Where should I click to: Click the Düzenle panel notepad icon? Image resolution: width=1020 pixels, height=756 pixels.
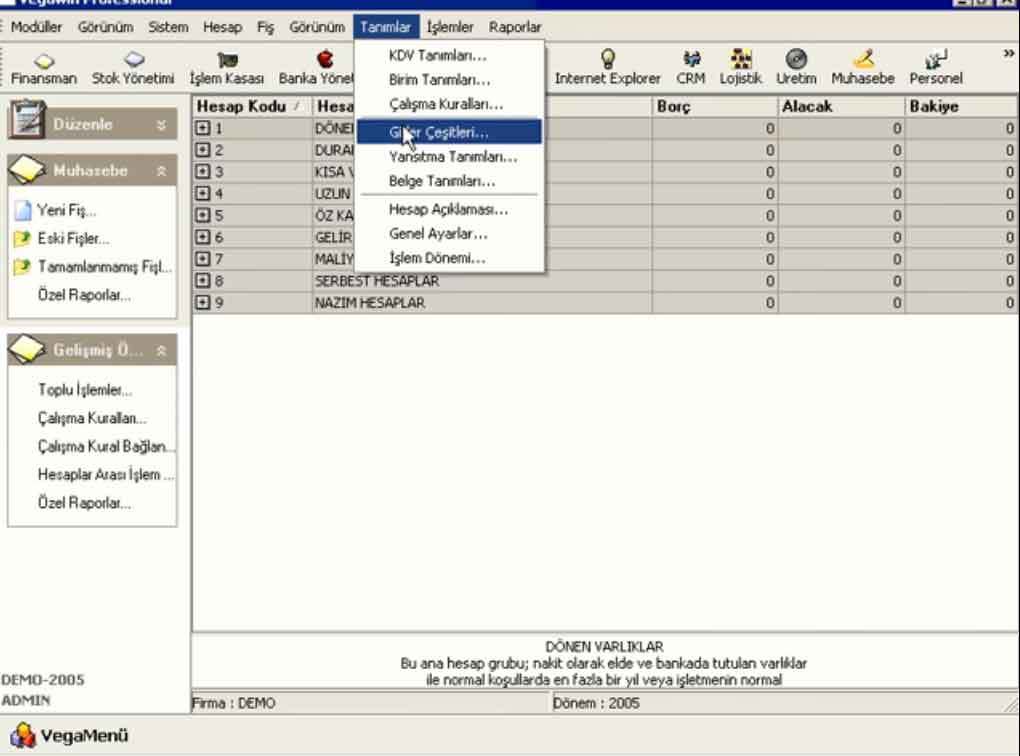click(x=27, y=119)
